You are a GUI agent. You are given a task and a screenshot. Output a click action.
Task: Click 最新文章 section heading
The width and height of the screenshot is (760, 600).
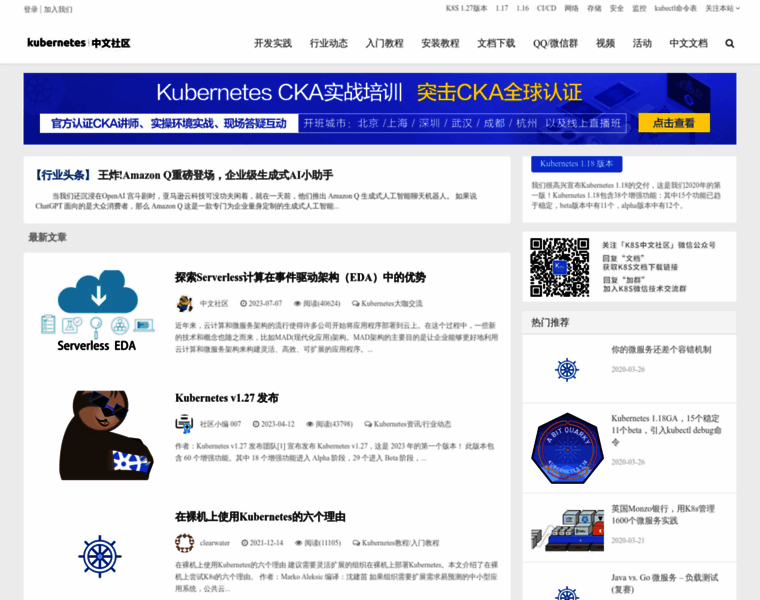point(47,237)
